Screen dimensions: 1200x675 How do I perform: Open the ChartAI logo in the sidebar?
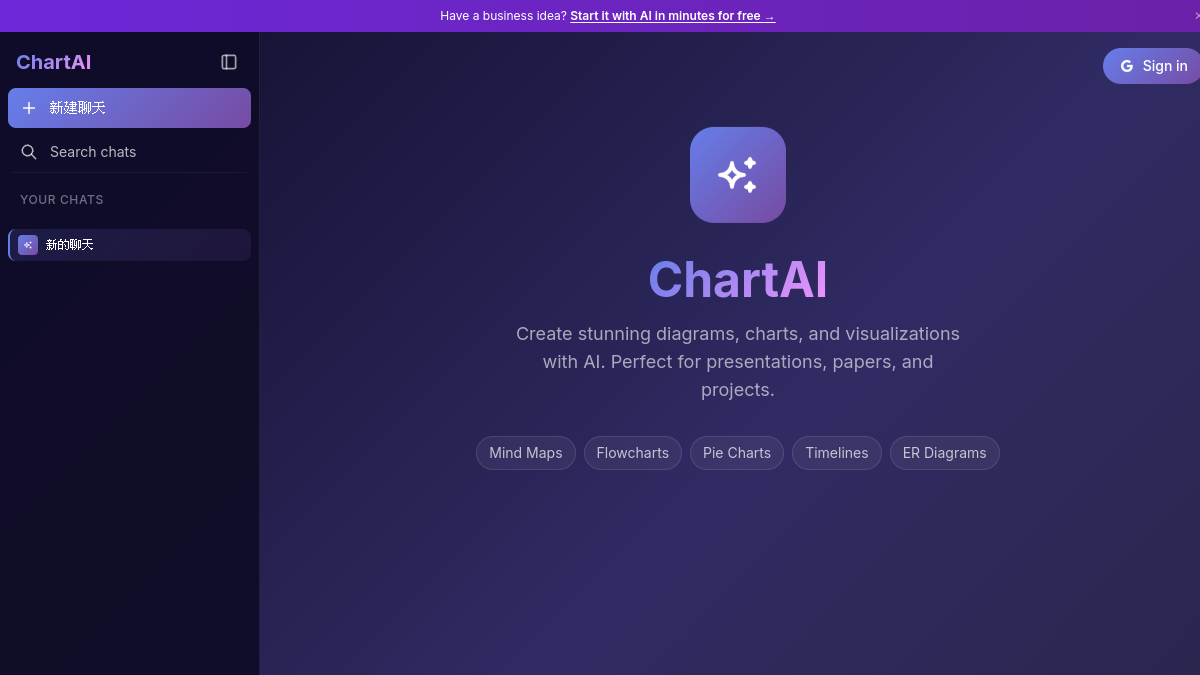(x=54, y=62)
